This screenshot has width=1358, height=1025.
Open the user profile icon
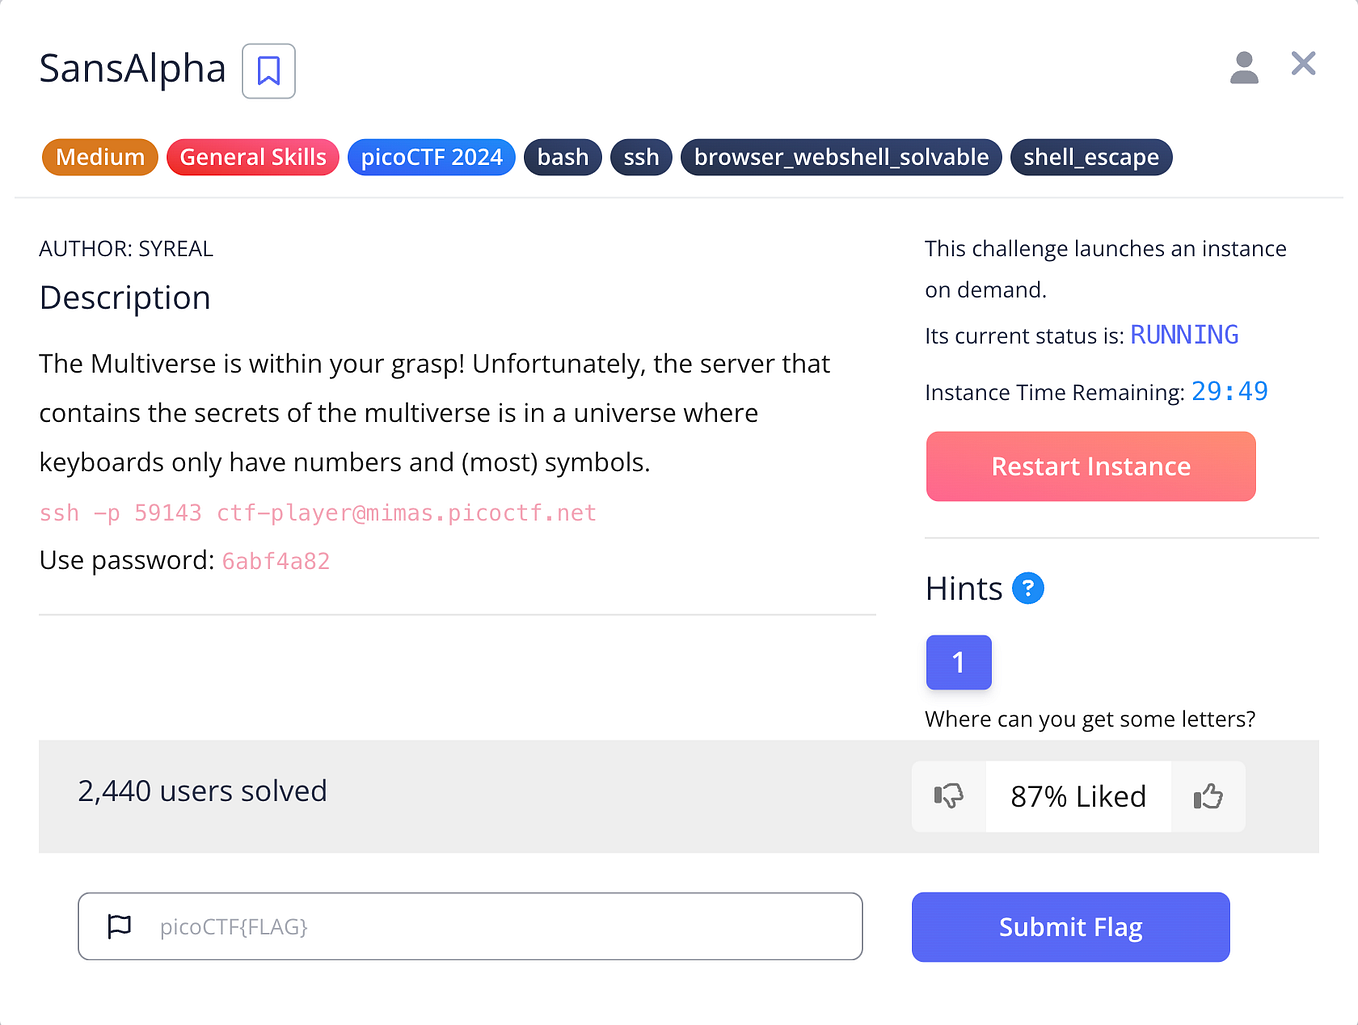pos(1243,67)
